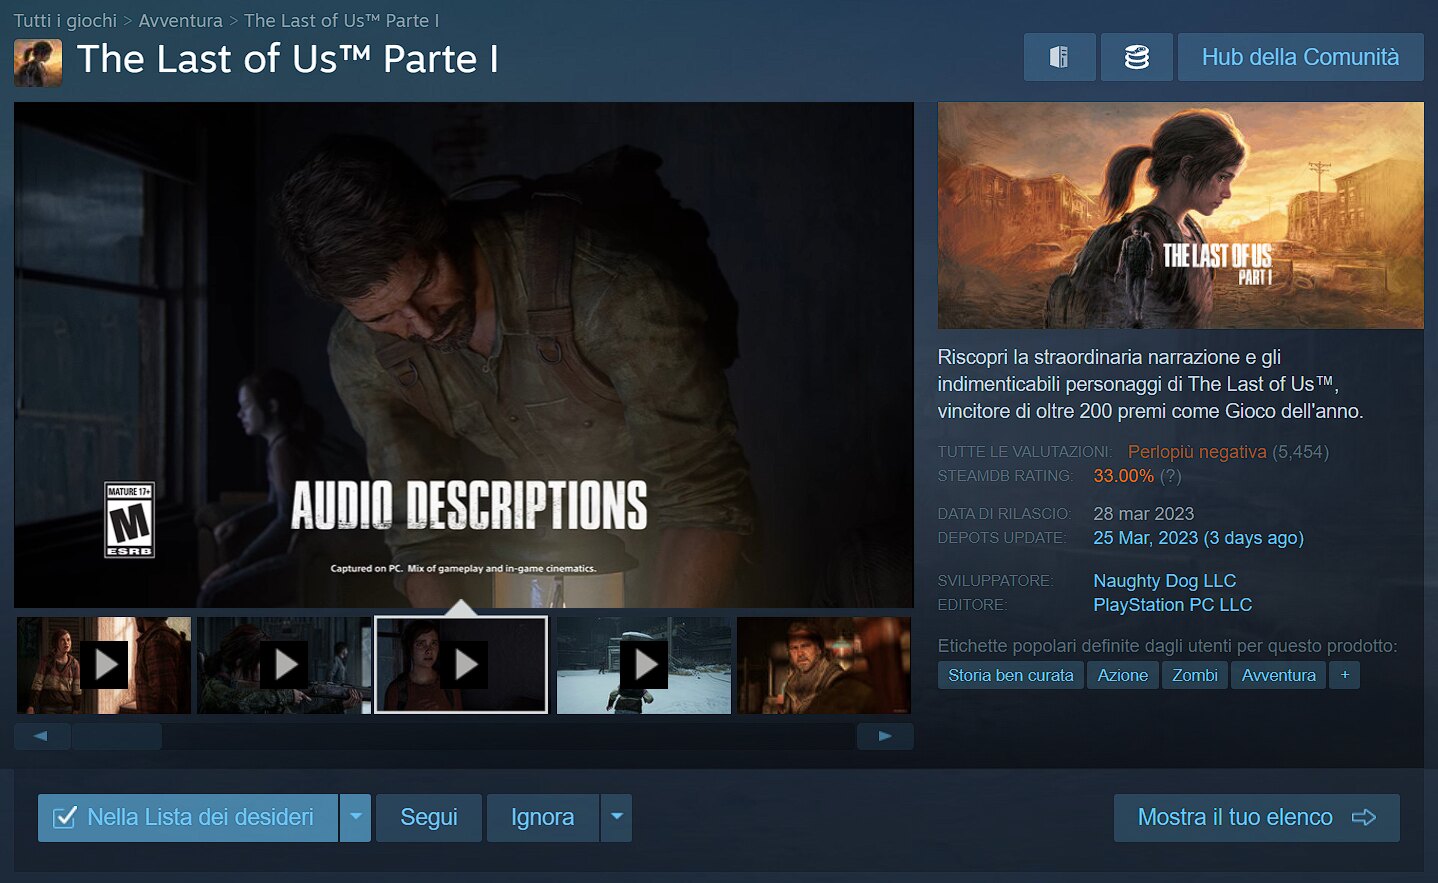Select the Storia ben curata tag
Image resolution: width=1438 pixels, height=883 pixels.
(1011, 675)
